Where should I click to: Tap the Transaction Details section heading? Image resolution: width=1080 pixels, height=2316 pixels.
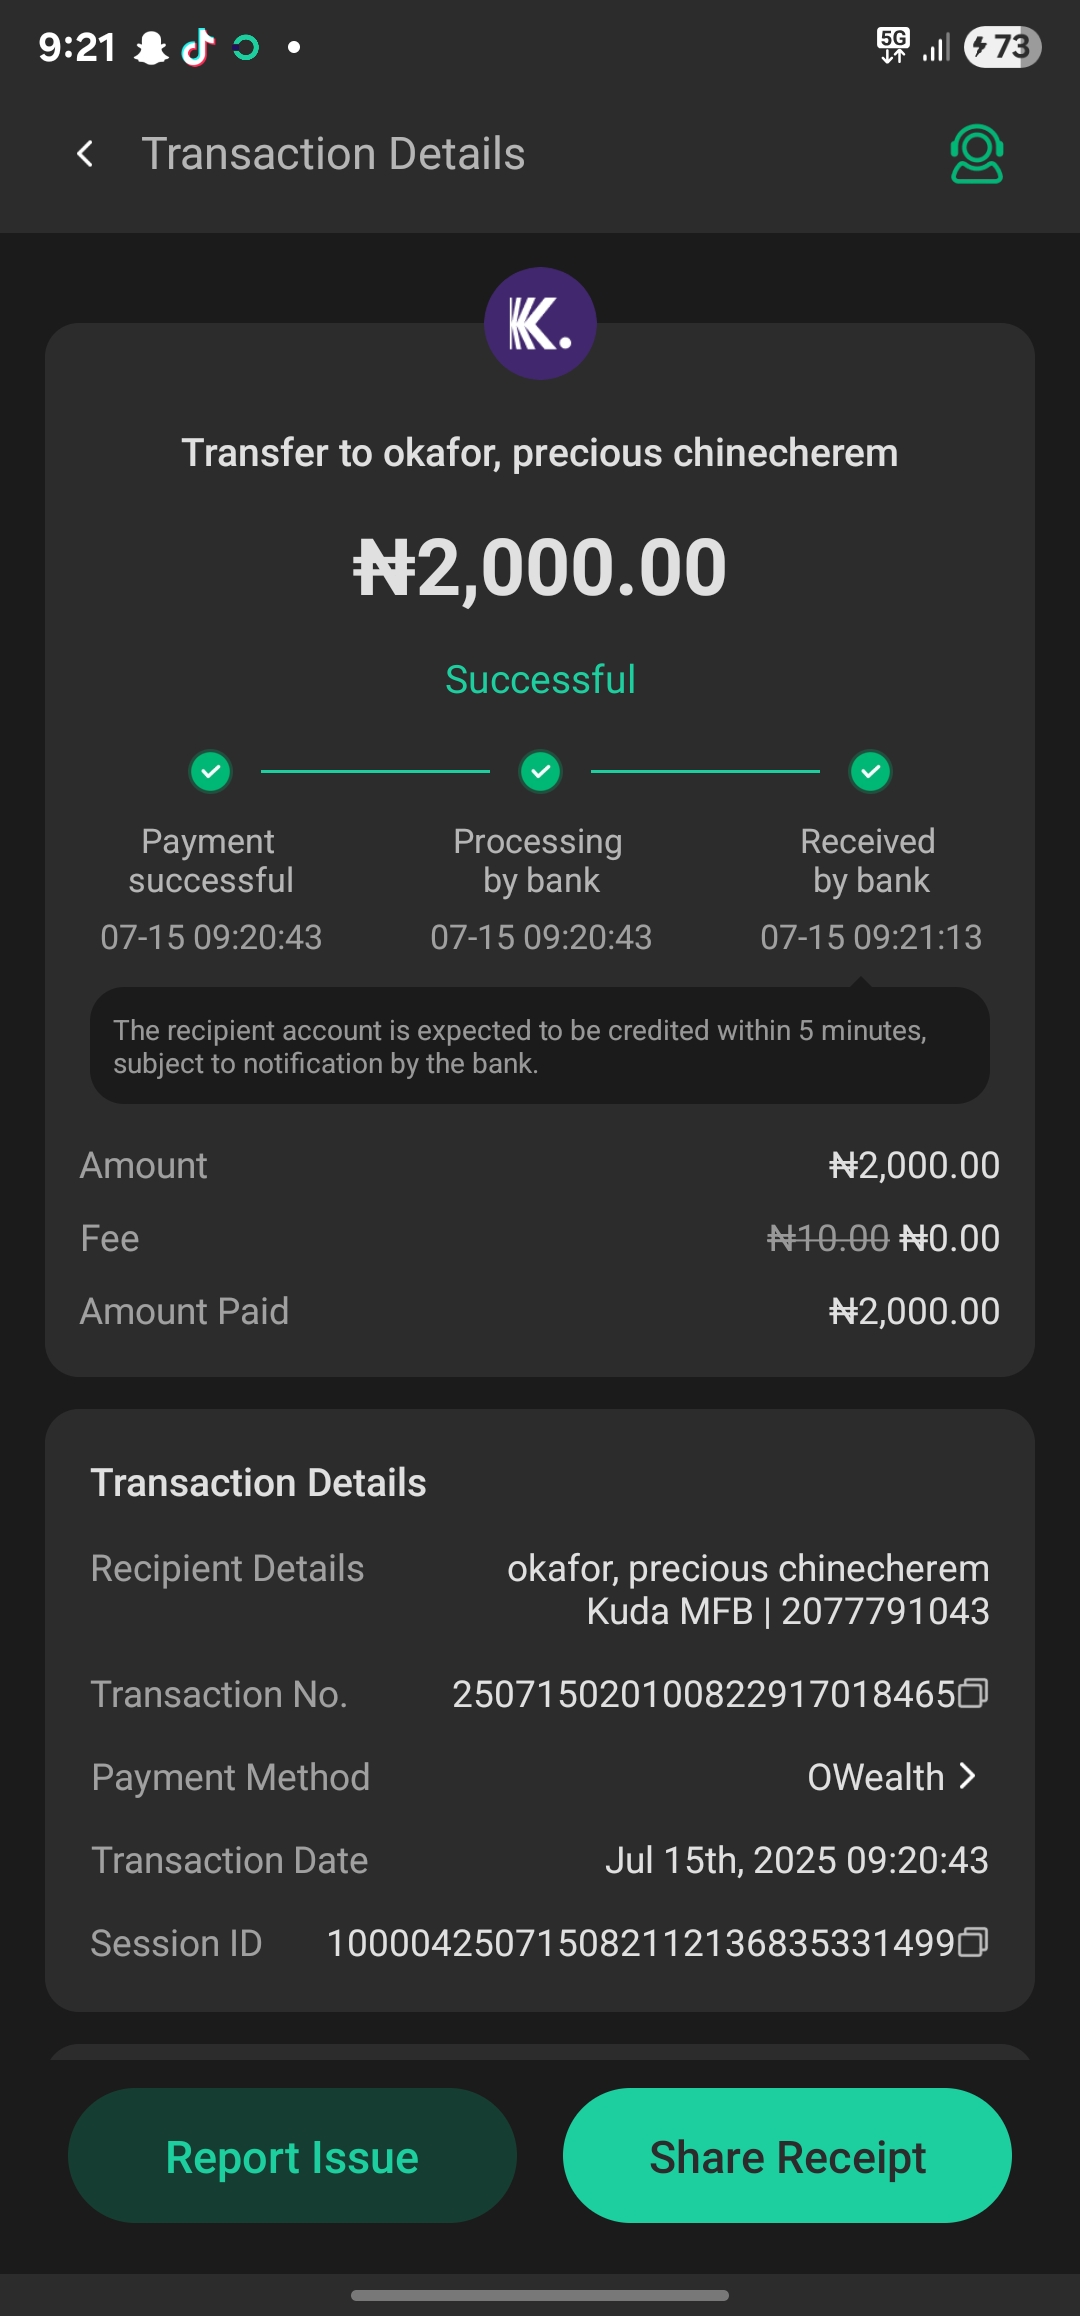(x=258, y=1482)
